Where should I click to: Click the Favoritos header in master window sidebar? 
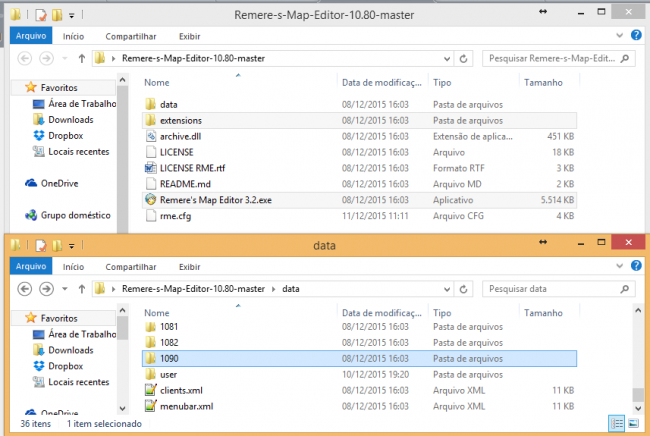tap(59, 87)
